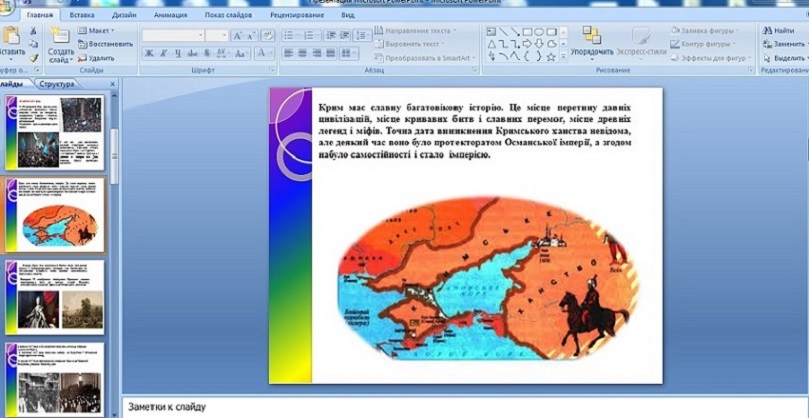
Task: Open the Рецензирование tab
Action: pos(297,15)
